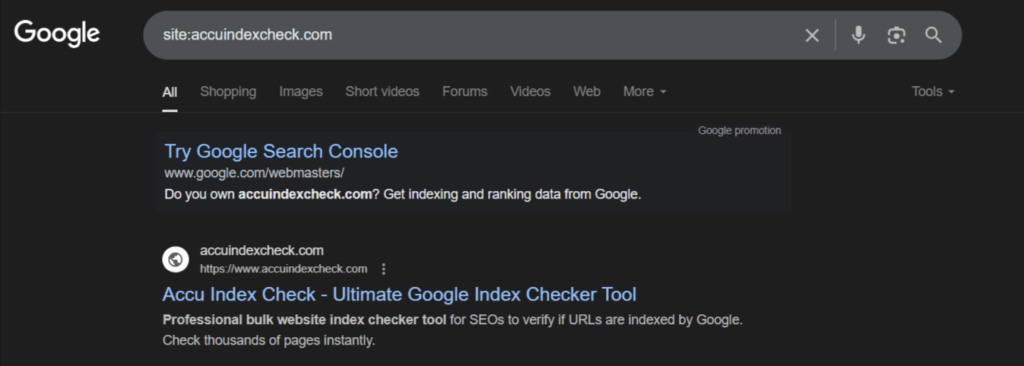Expand the More dropdown
The image size is (1024, 366).
[x=645, y=92]
